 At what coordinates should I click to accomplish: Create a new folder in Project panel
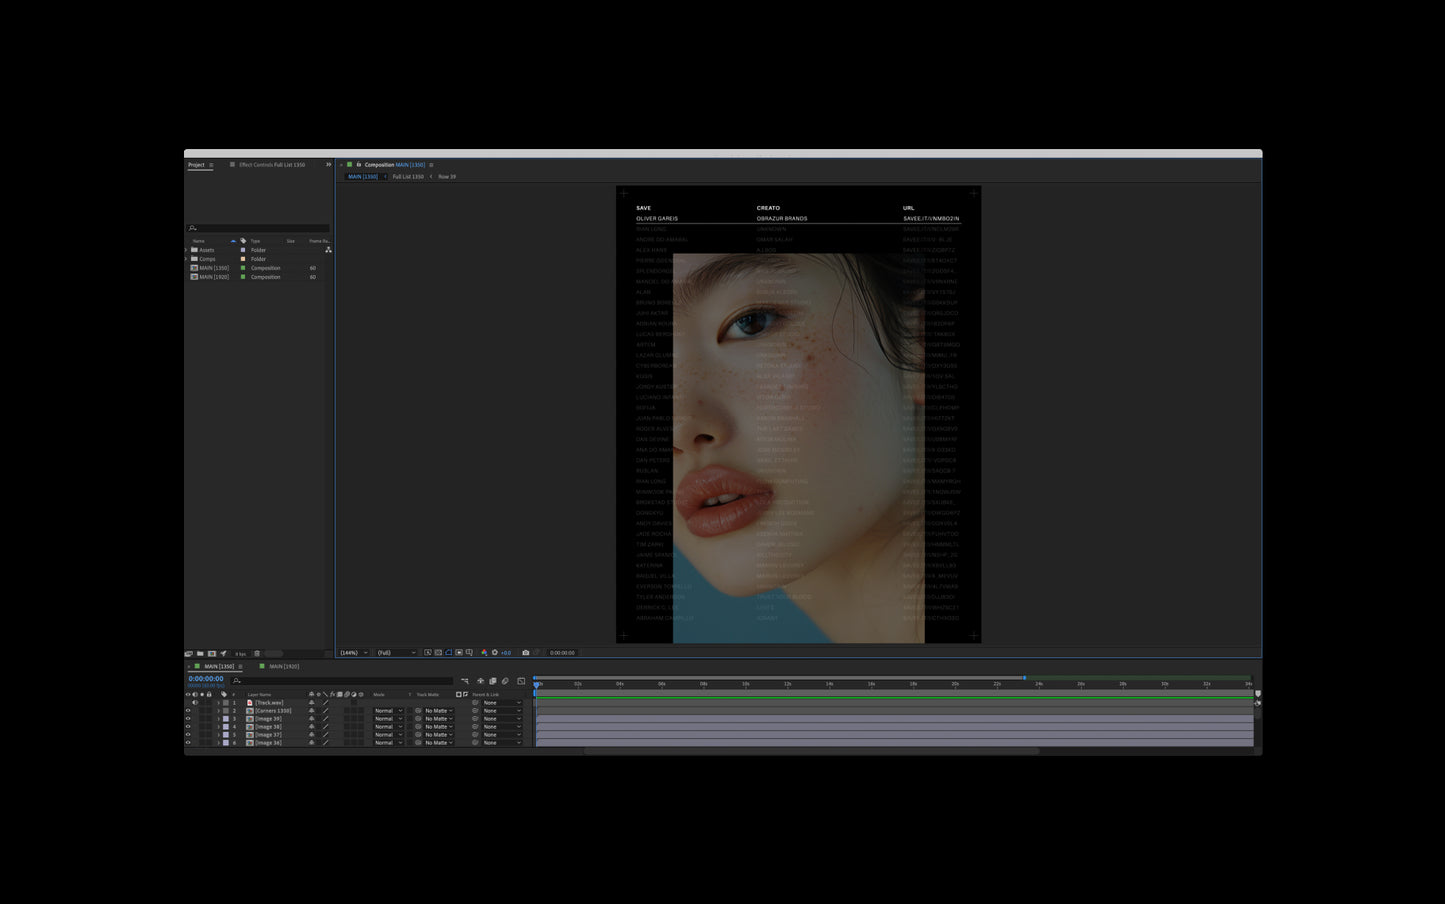[200, 653]
